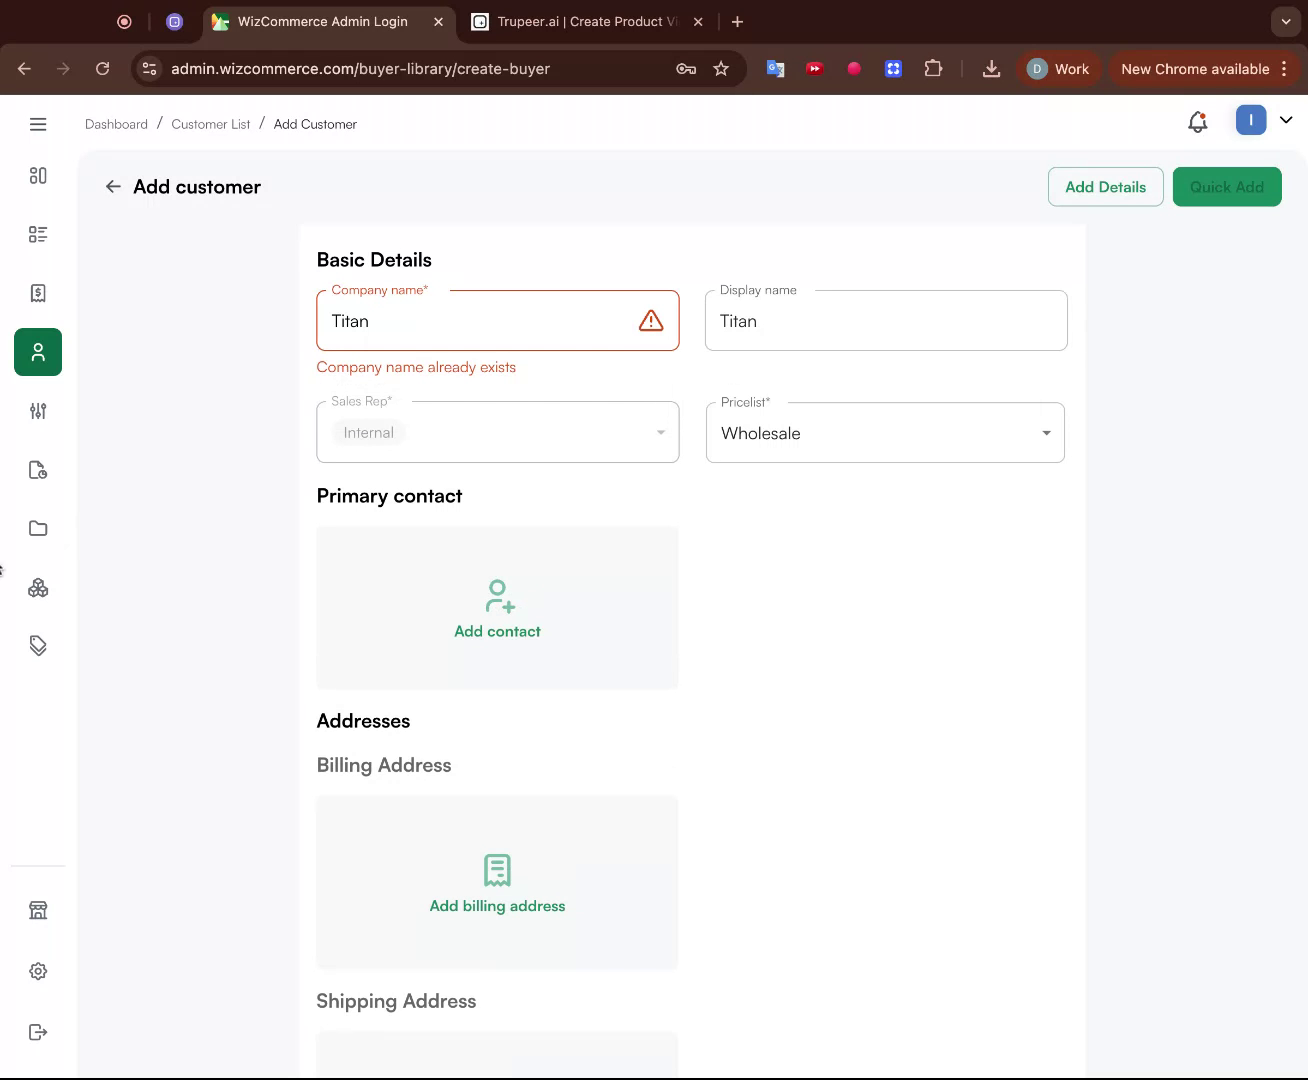Open the Chrome three-dot menu
Screen dimensions: 1308x1080
tap(1284, 69)
